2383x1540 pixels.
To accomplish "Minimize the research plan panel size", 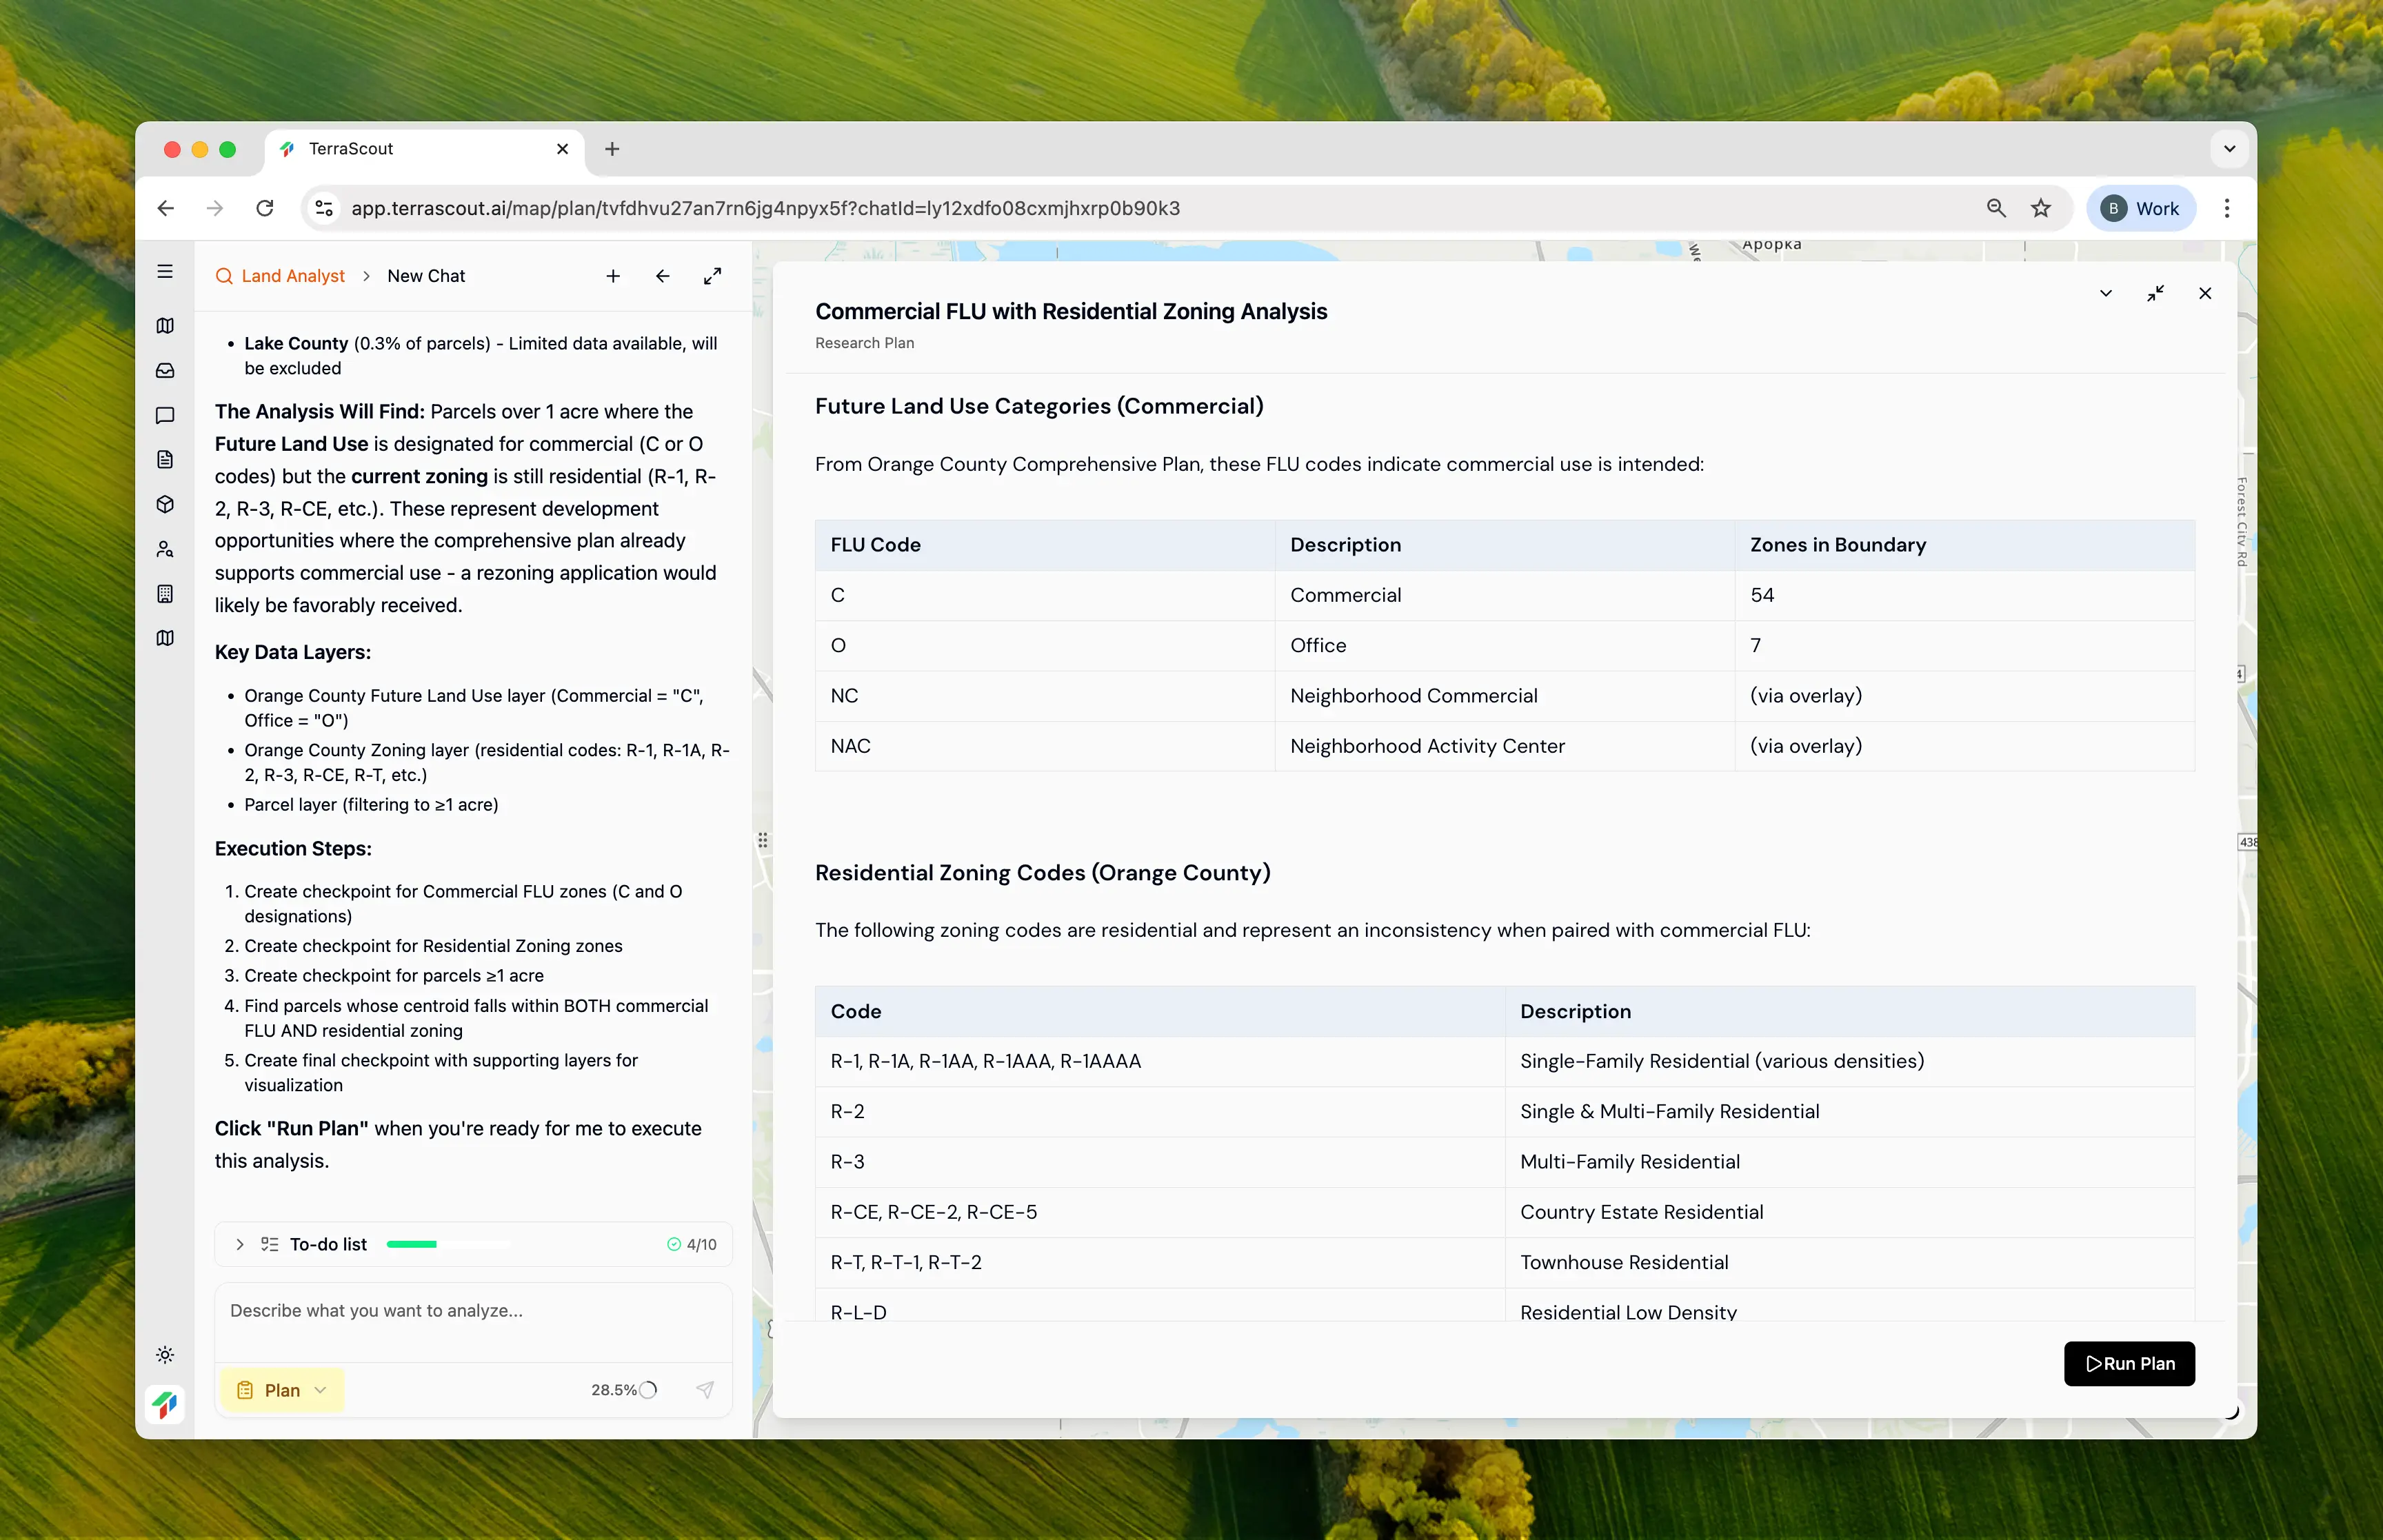I will (2155, 293).
